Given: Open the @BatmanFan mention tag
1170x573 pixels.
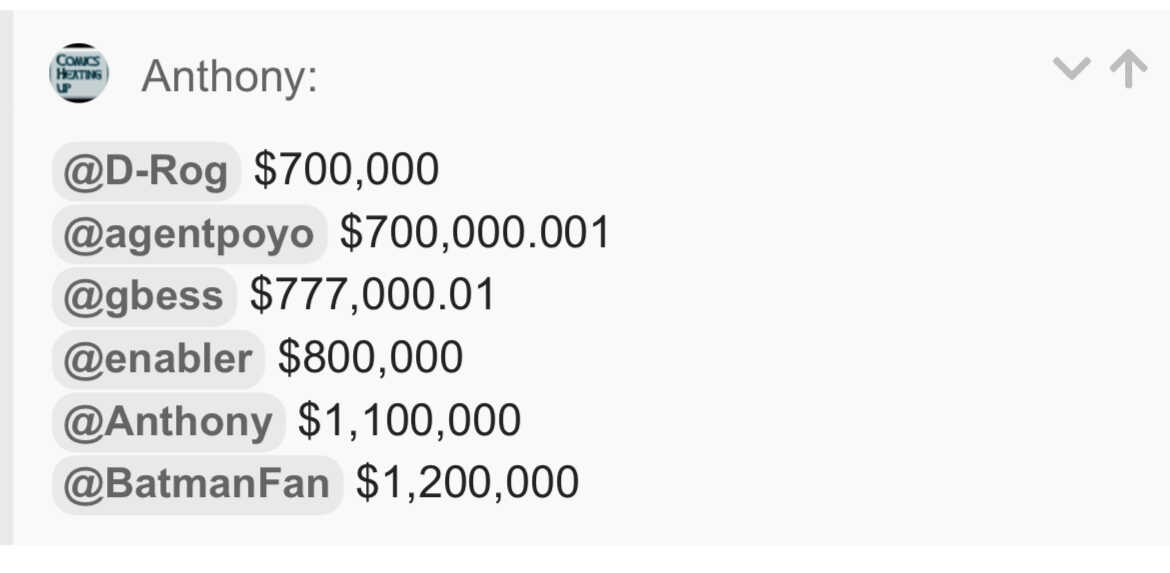Looking at the screenshot, I should [x=197, y=484].
